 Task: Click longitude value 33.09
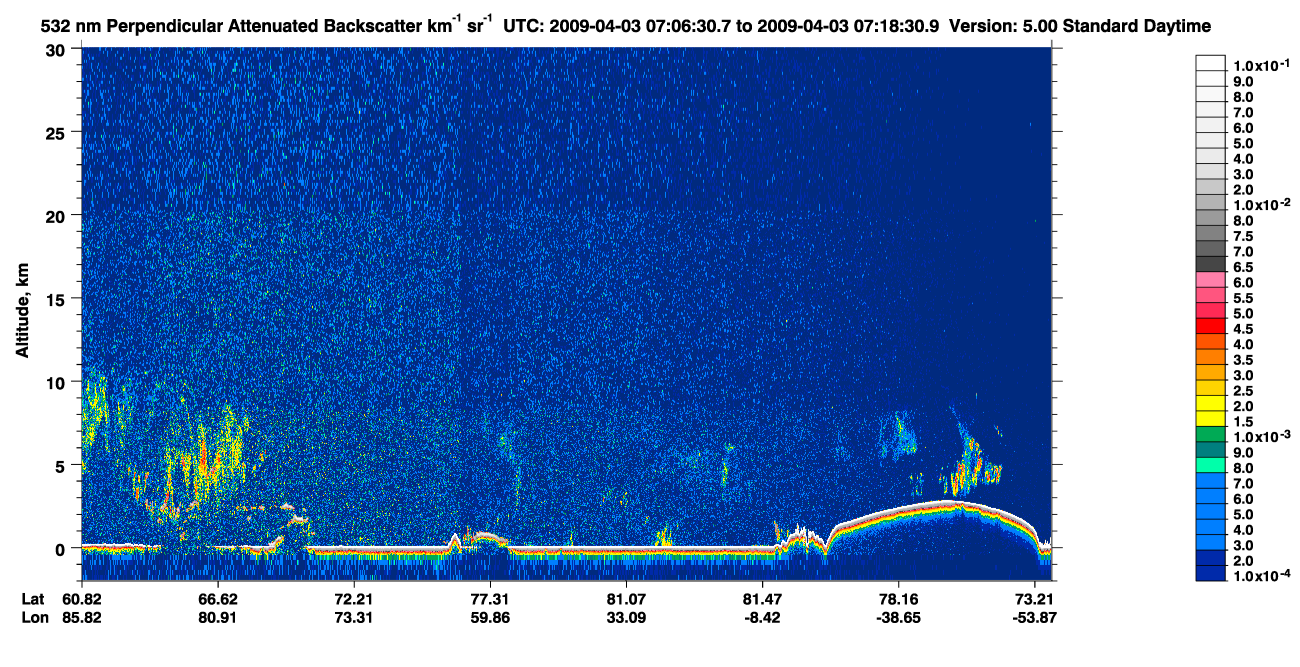(x=626, y=617)
